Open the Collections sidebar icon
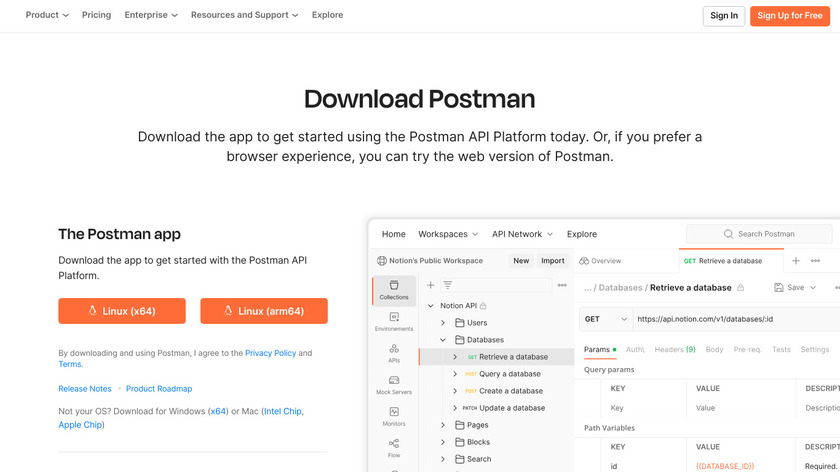 coord(394,290)
